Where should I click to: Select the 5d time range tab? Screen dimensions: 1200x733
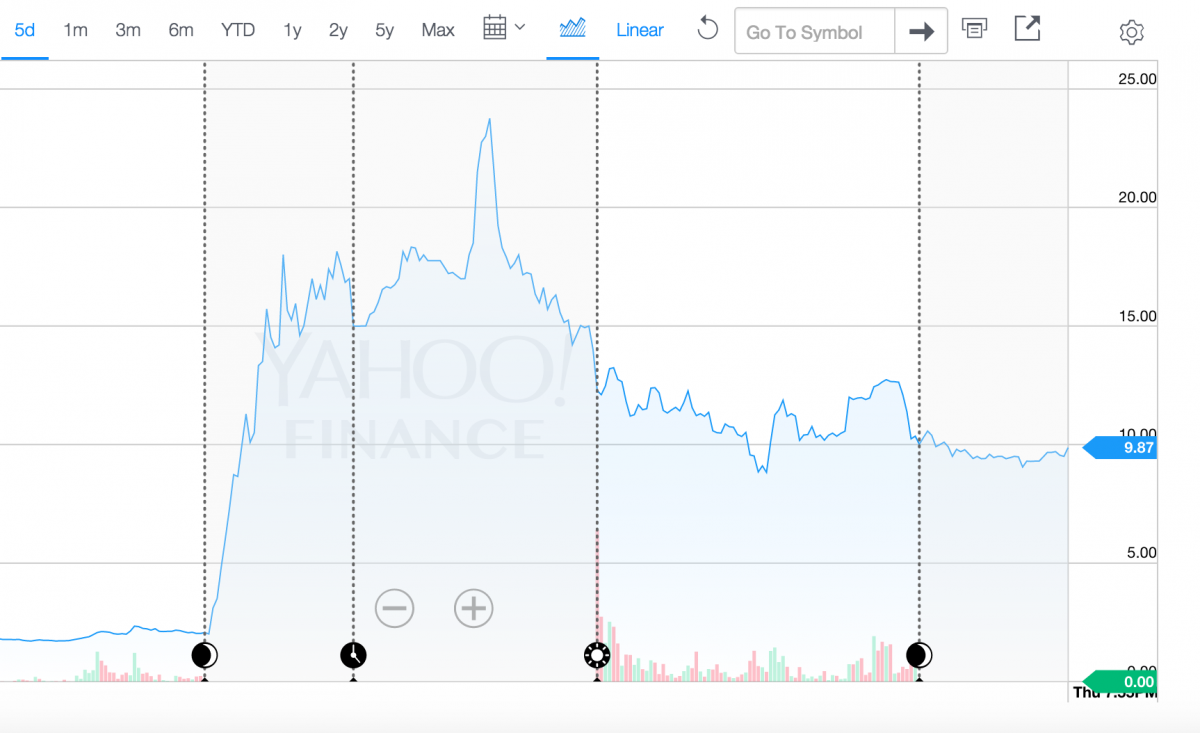24,30
